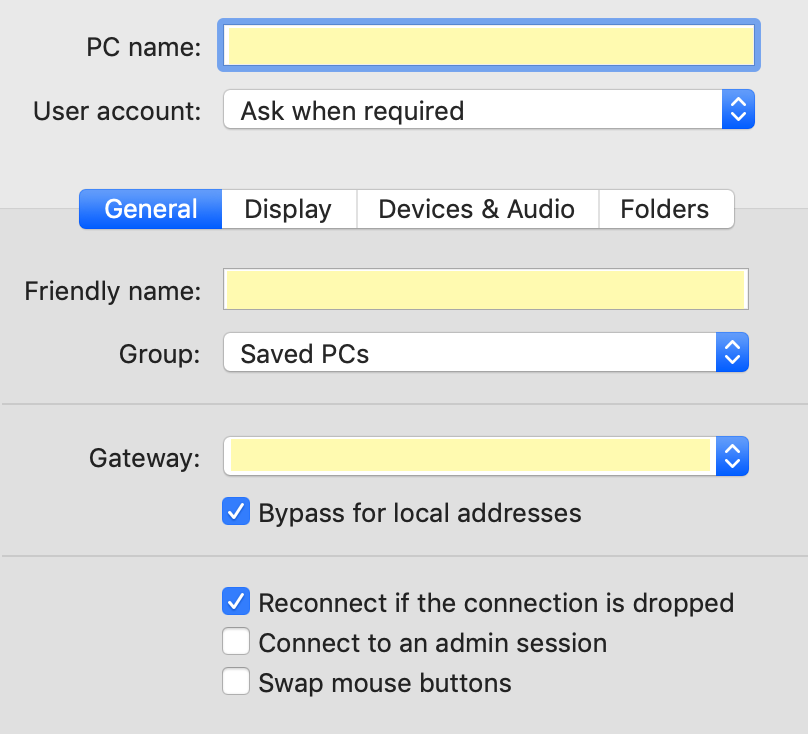Screen dimensions: 808x734
Task: Go to the Folders tab
Action: 665,209
